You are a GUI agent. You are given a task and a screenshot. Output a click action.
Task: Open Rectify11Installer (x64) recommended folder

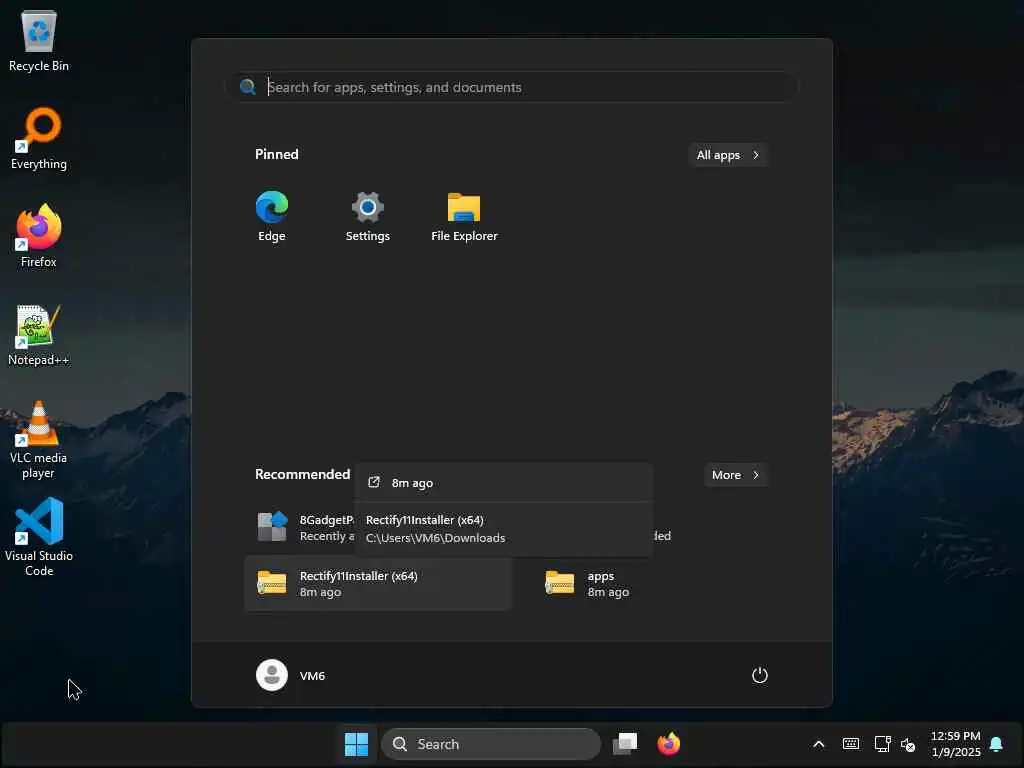coord(377,583)
